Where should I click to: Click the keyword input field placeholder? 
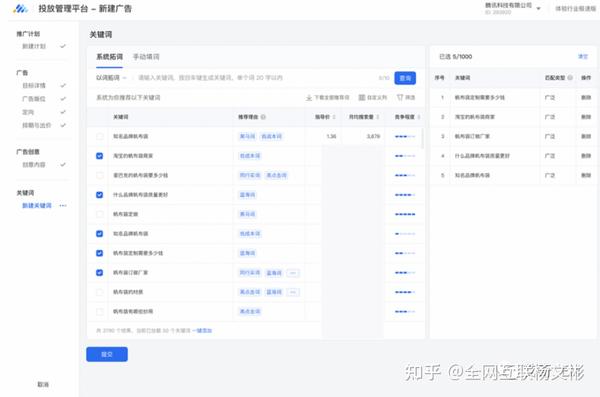(210, 78)
